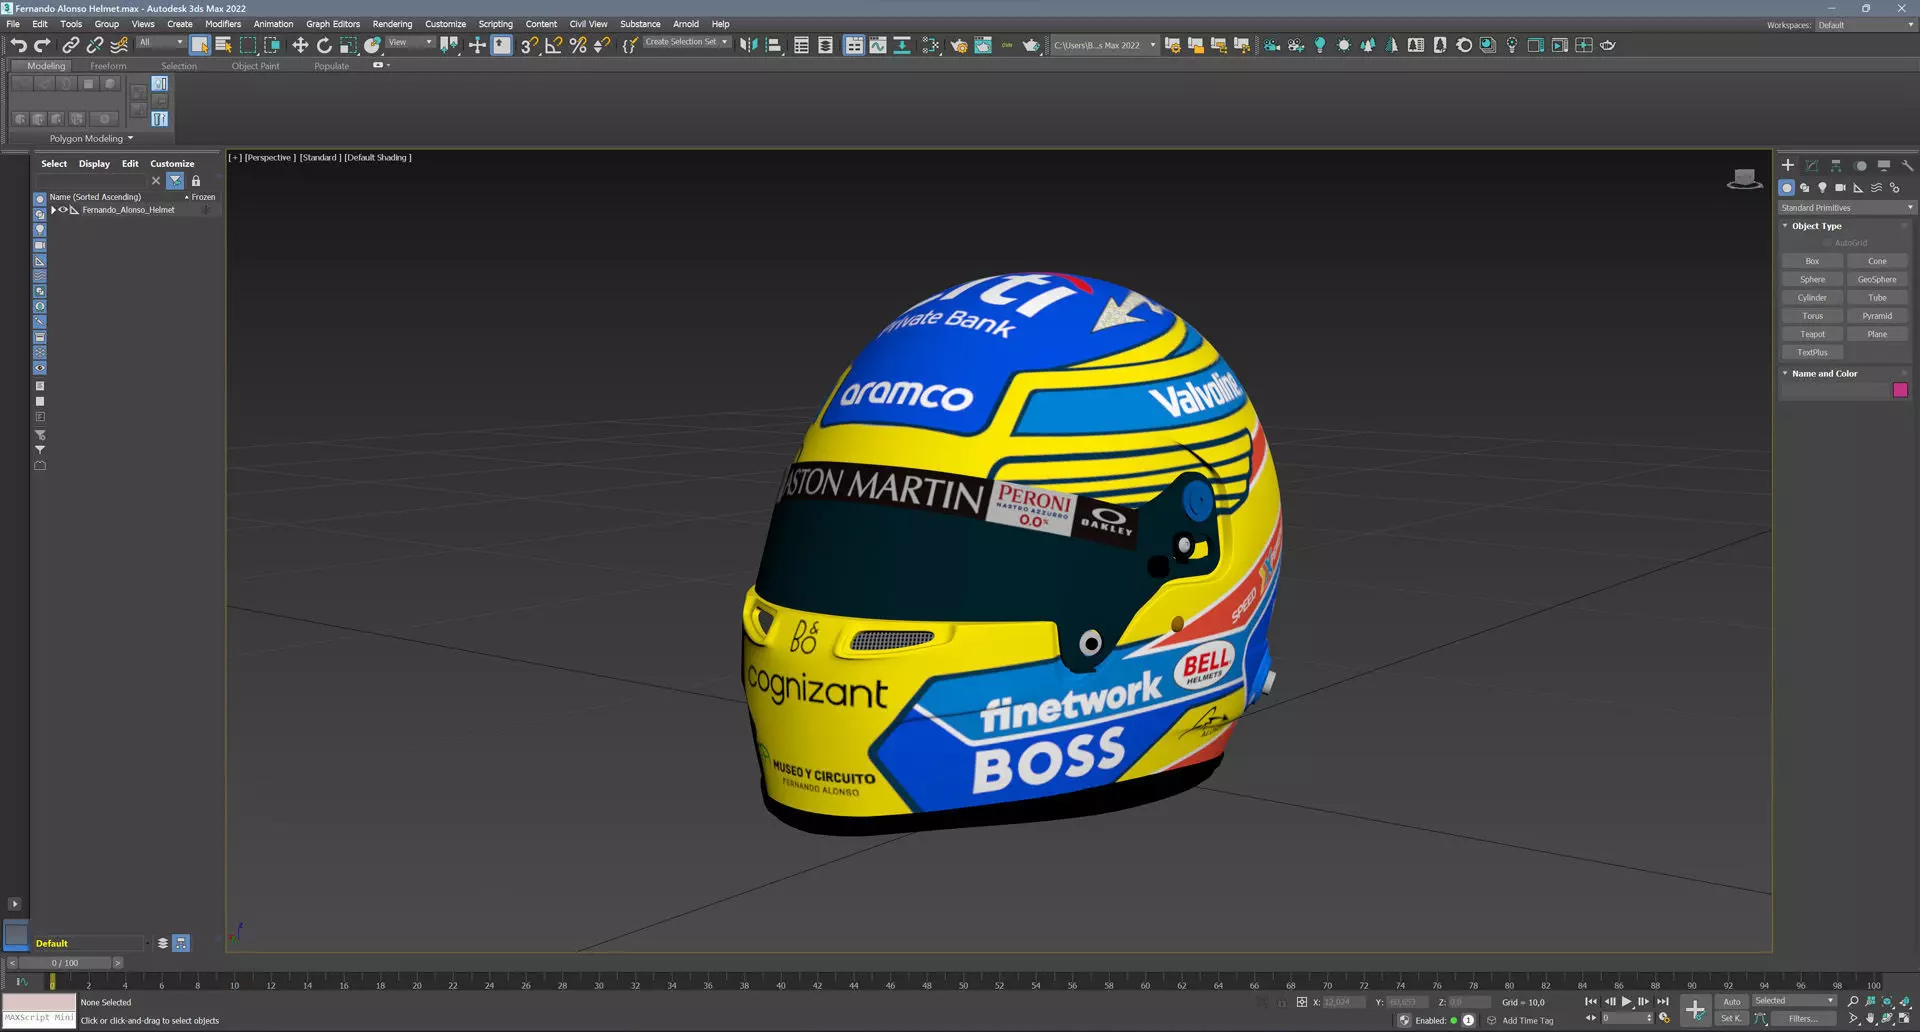The width and height of the screenshot is (1920, 1032).
Task: Open Standard Primitives category dropdown
Action: [1846, 208]
